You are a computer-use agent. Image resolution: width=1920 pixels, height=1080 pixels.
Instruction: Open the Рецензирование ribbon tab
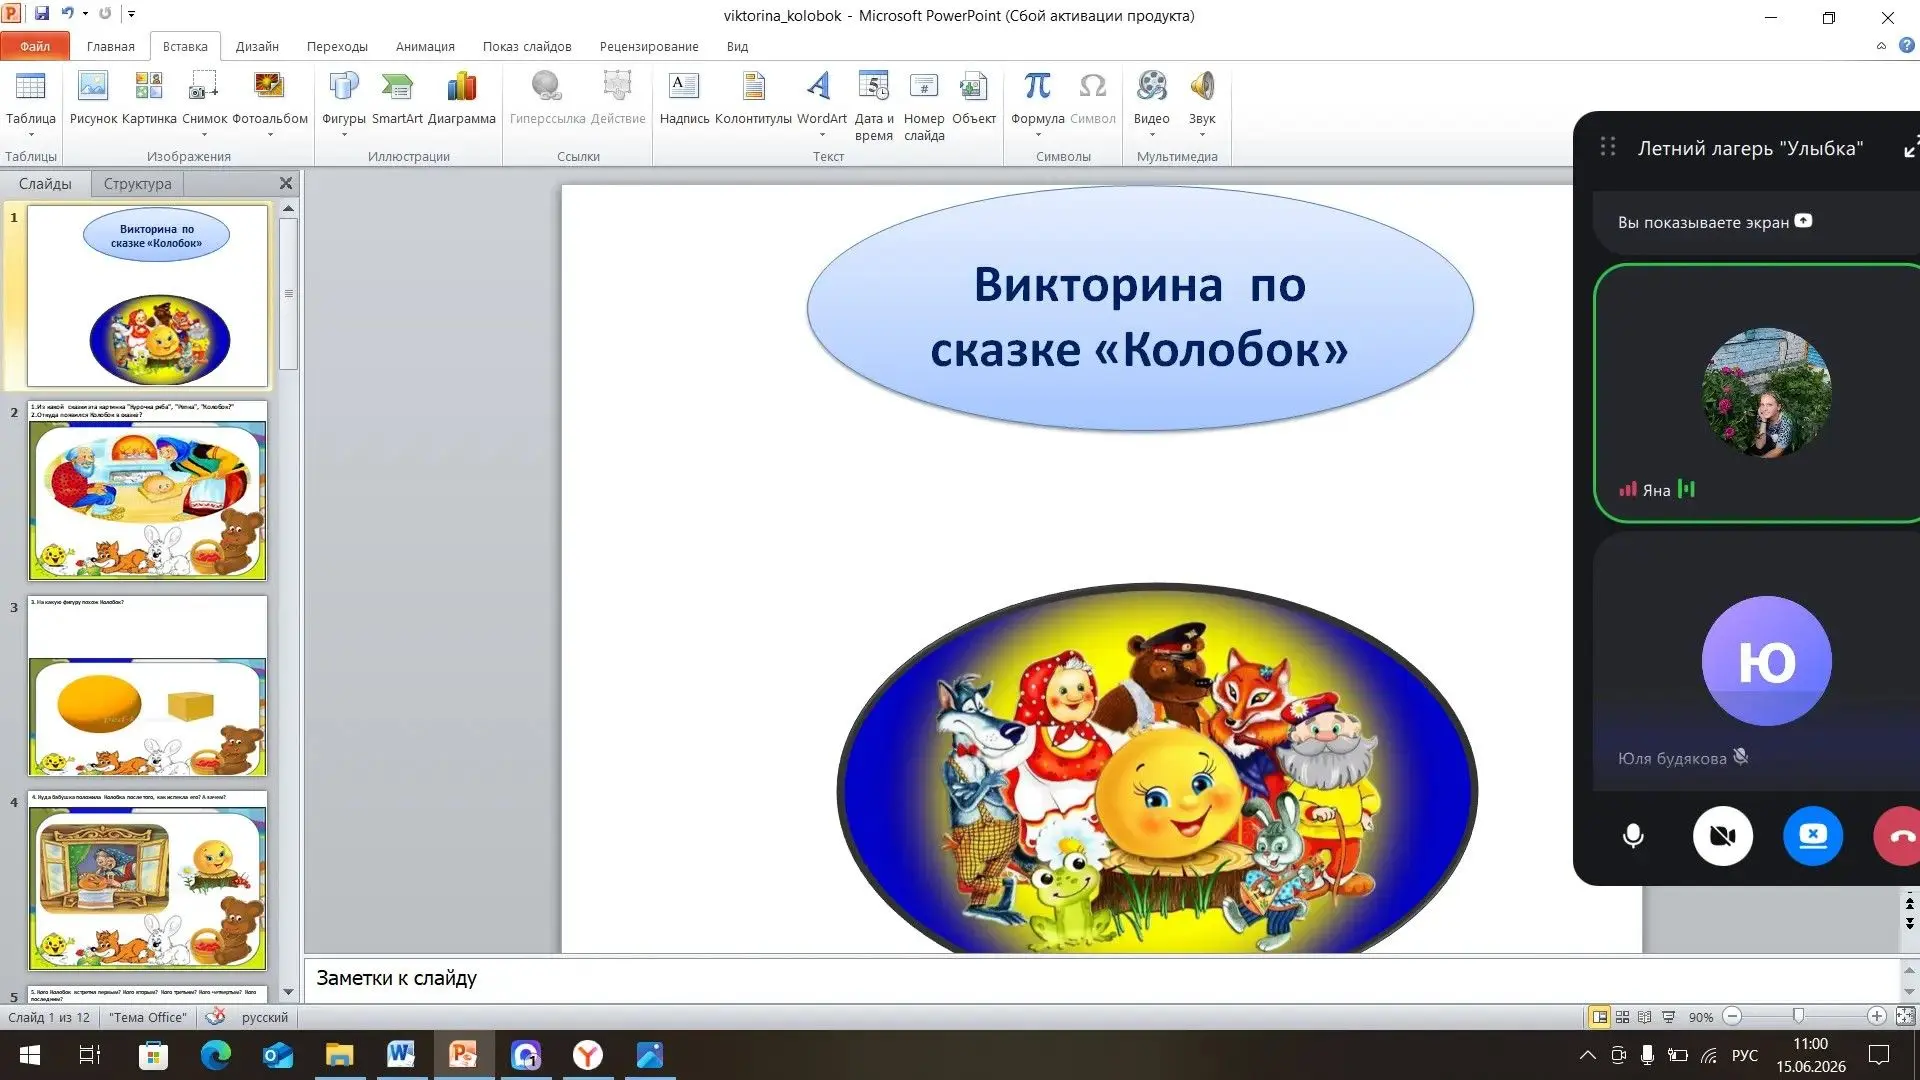649,46
